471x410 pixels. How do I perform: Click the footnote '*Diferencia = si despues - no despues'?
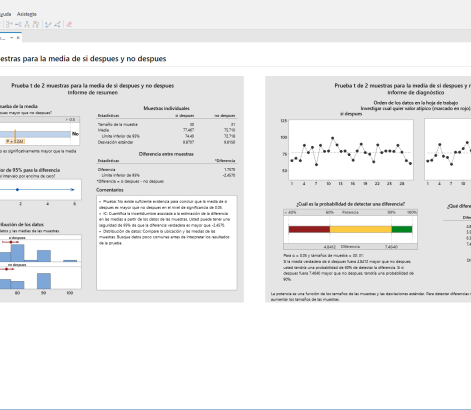point(130,181)
